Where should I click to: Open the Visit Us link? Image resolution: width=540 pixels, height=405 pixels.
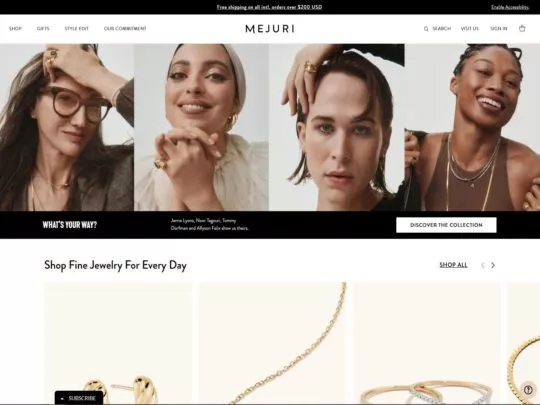pos(470,29)
